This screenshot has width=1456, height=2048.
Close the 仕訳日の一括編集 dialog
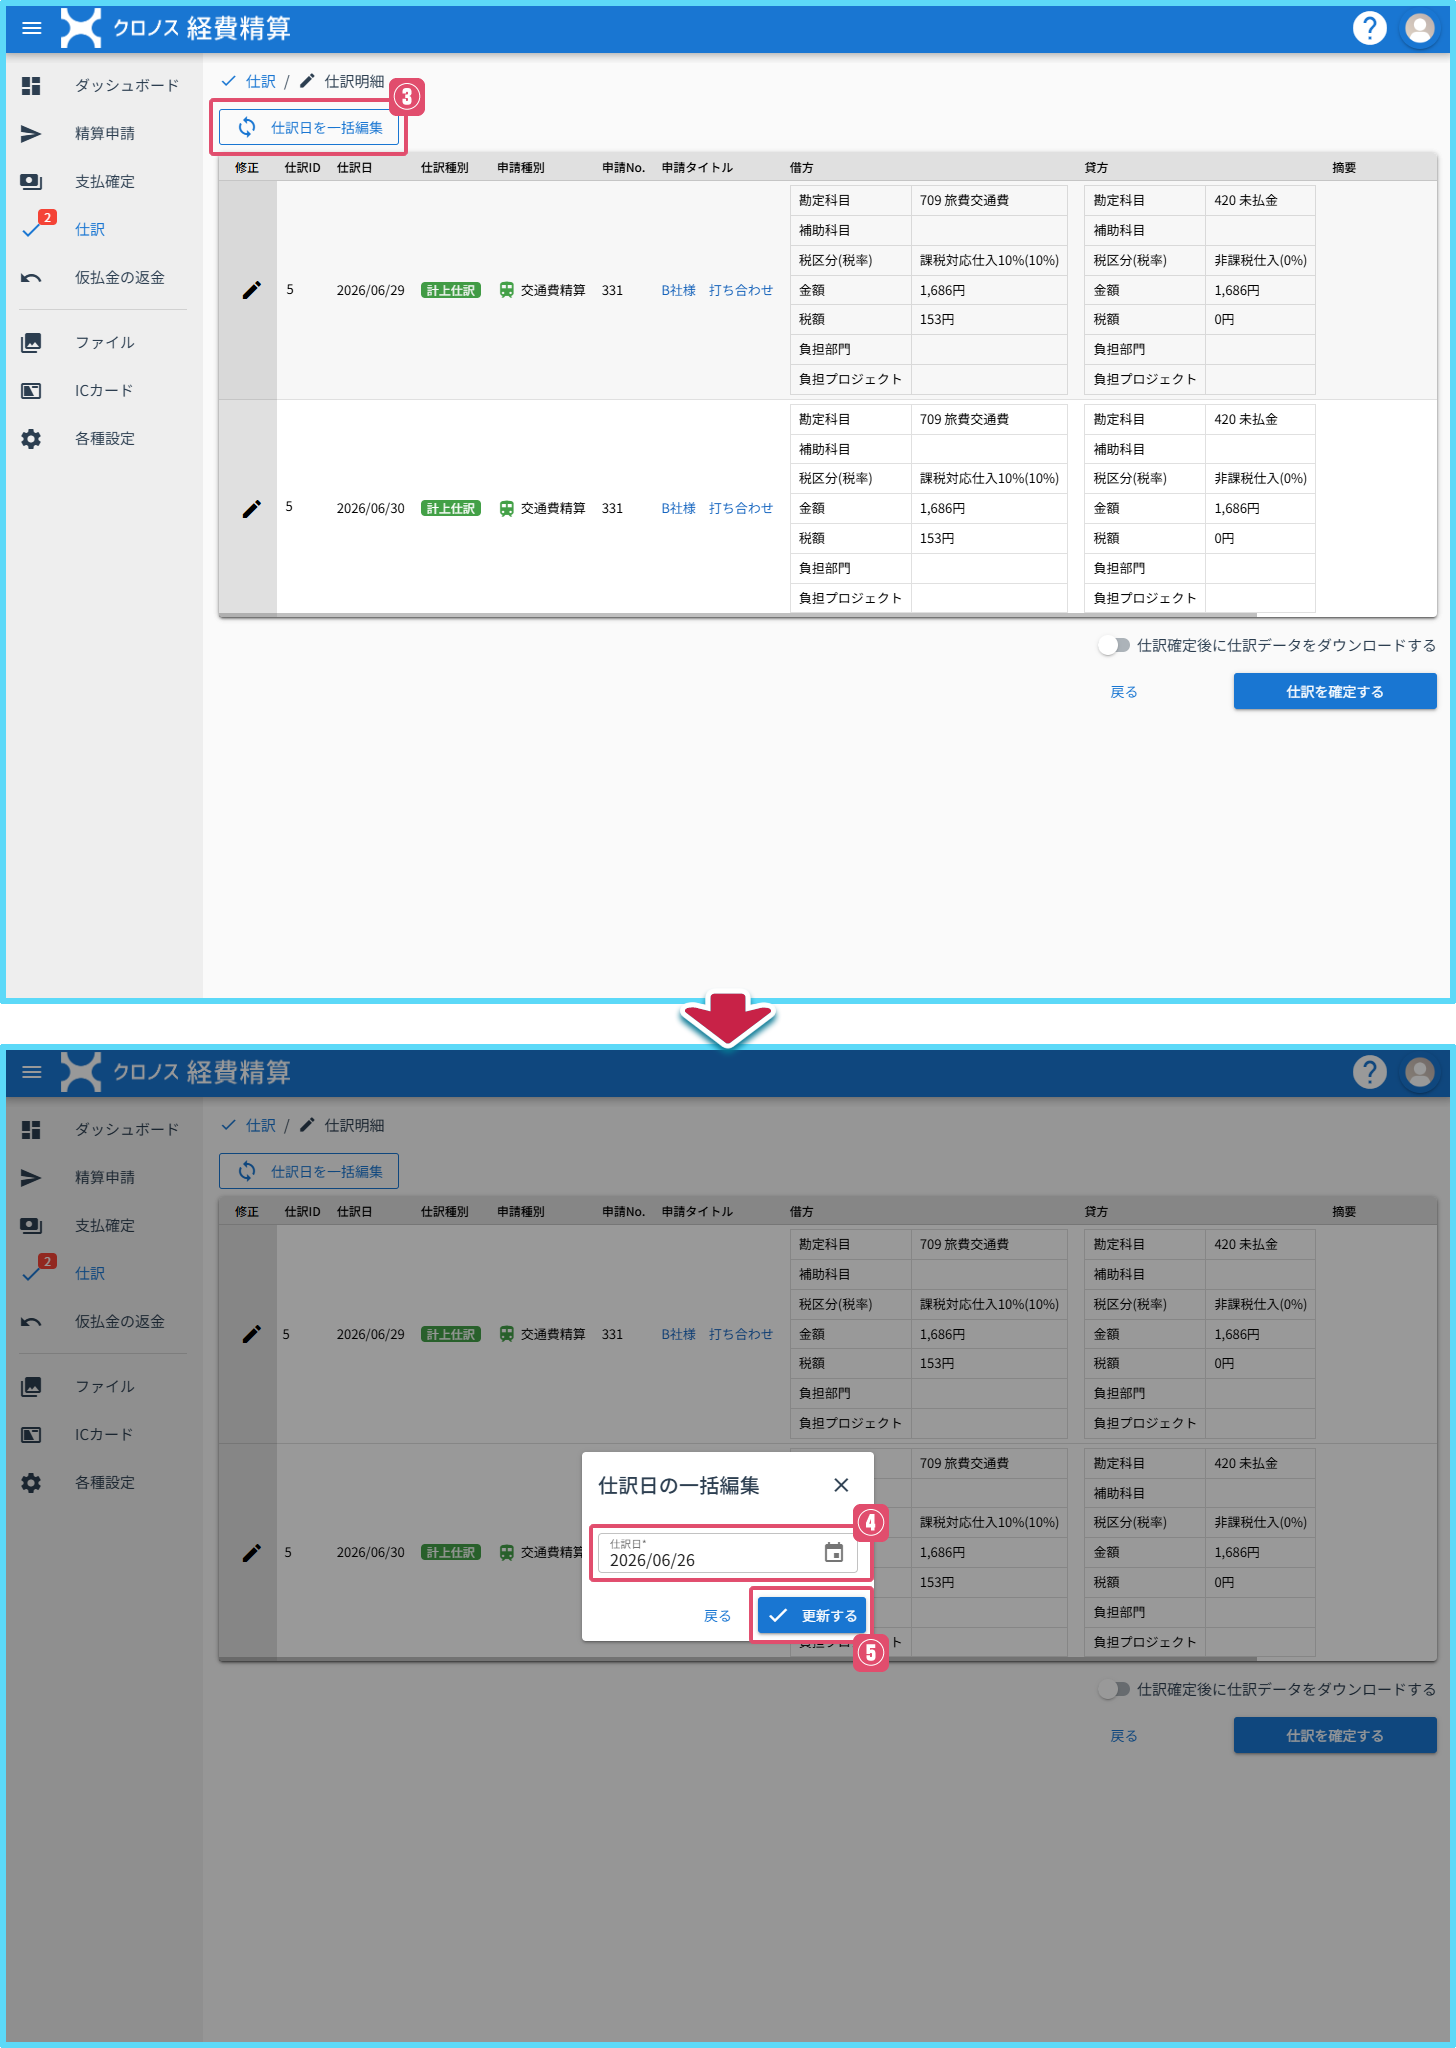coord(841,1485)
